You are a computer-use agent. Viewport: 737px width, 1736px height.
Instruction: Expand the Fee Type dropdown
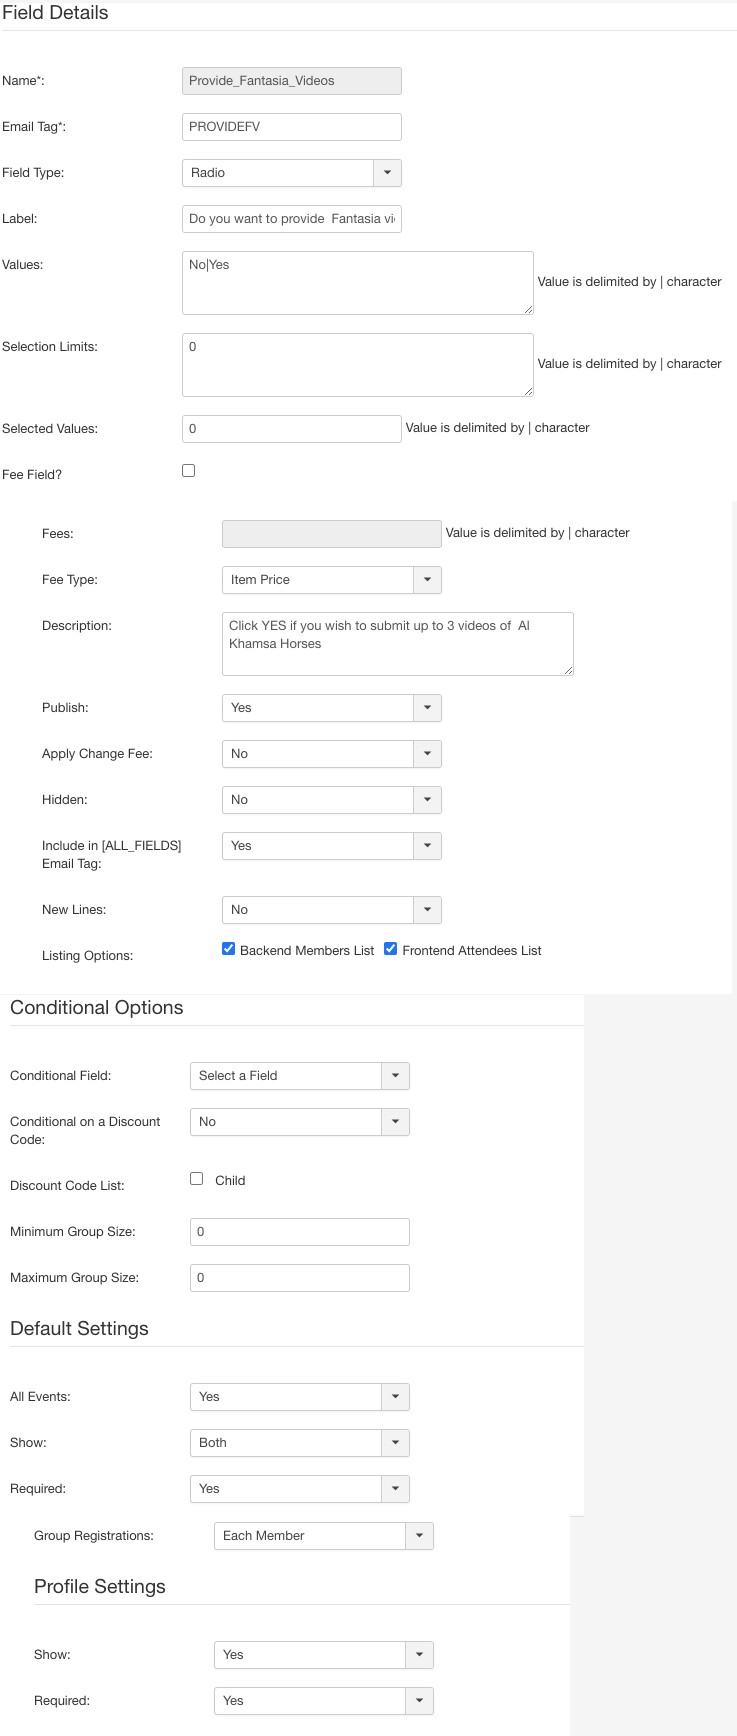[331, 580]
